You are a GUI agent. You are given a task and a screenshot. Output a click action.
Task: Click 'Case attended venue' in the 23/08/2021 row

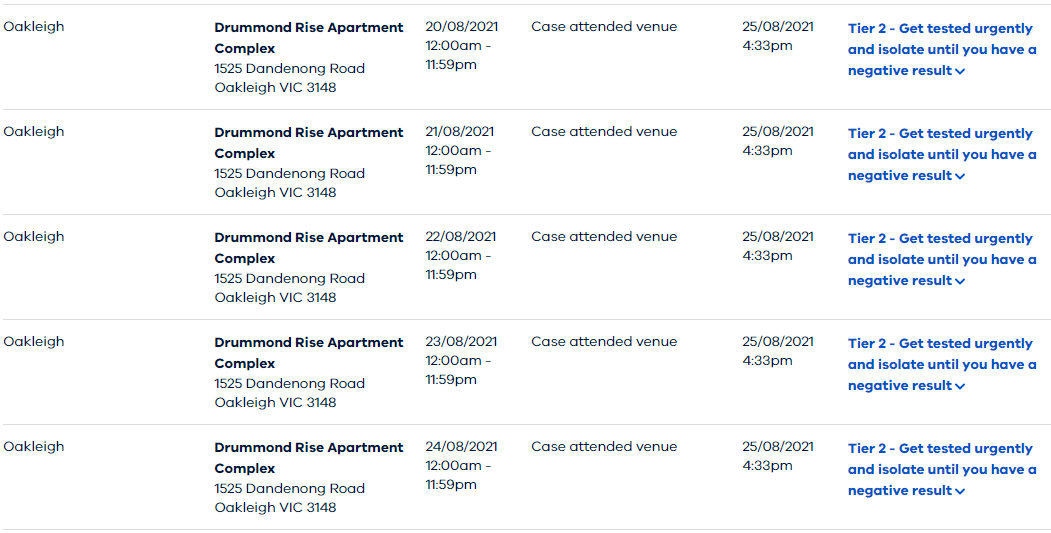coord(604,341)
